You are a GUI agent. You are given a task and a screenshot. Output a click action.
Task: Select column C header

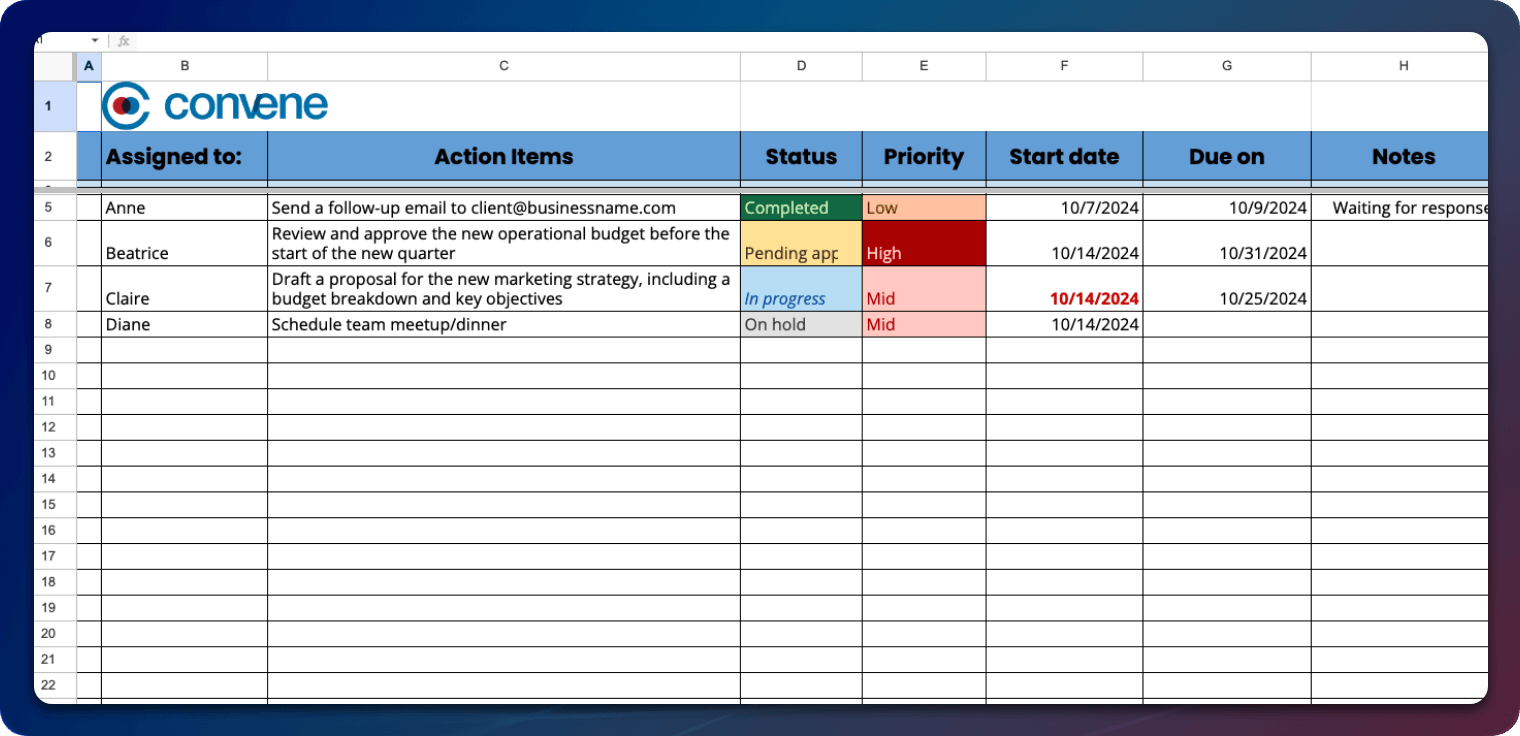pos(503,66)
